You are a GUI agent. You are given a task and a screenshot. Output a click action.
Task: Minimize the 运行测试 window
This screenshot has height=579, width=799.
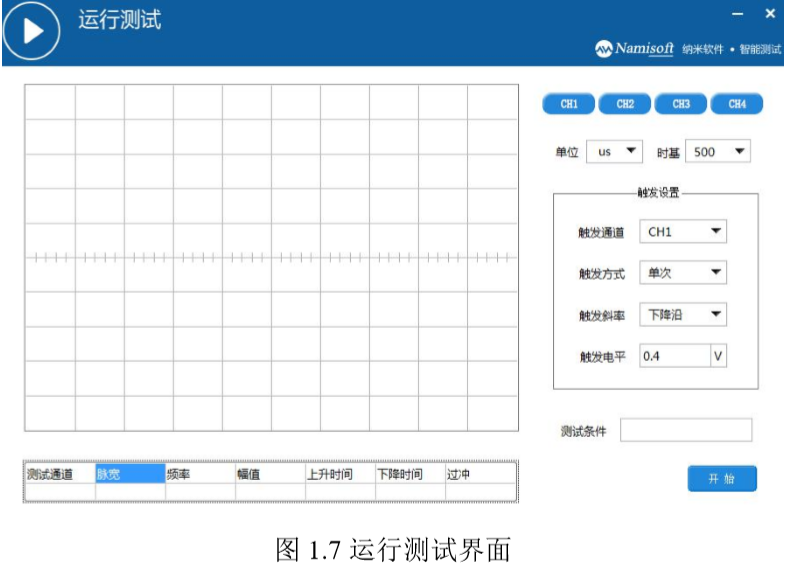738,14
